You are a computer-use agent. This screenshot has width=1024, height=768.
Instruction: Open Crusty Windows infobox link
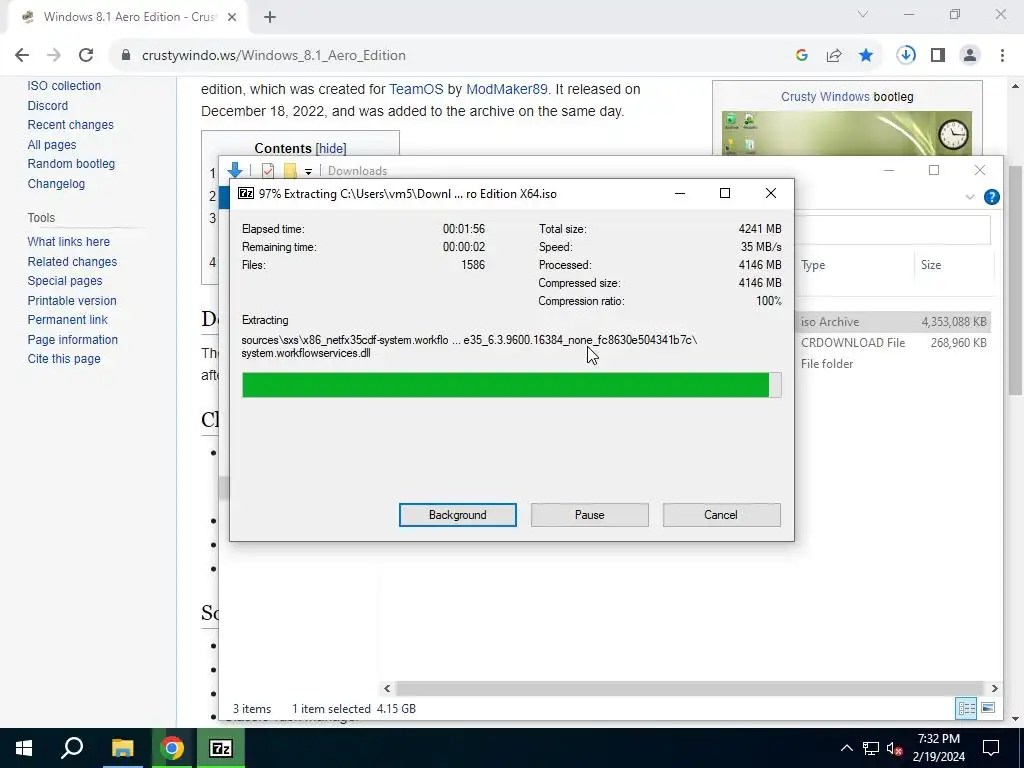[825, 97]
